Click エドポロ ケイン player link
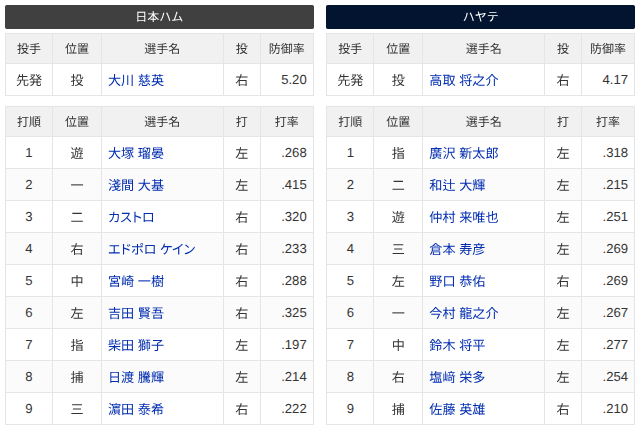This screenshot has height=434, width=644. click(152, 249)
